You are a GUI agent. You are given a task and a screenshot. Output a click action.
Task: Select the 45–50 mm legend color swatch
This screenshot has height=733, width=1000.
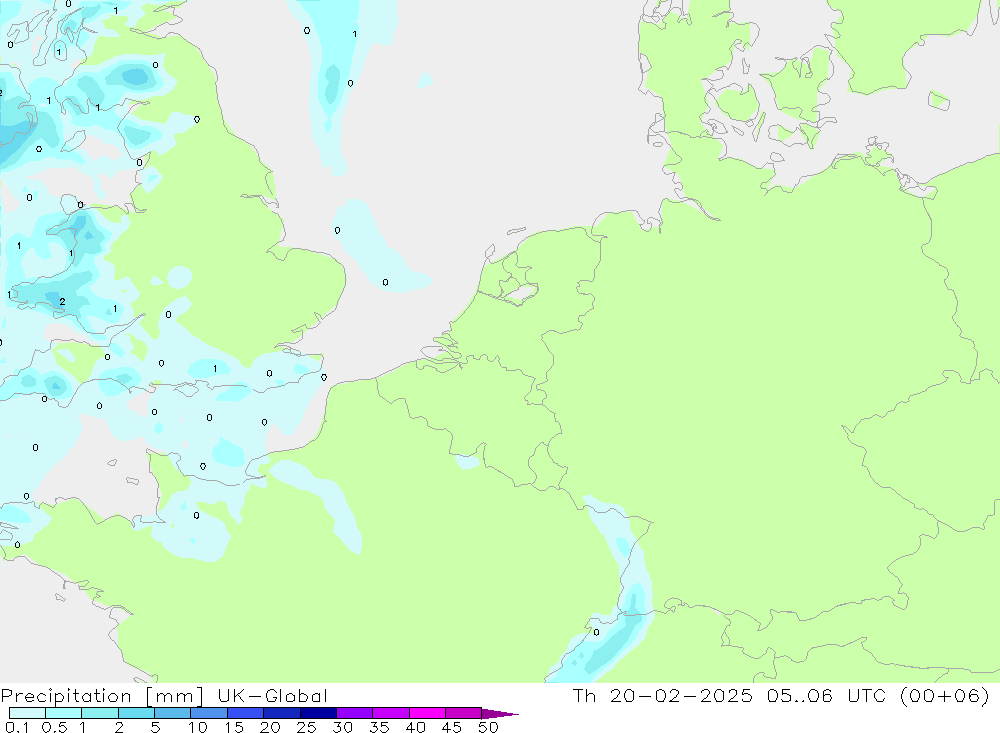tap(464, 713)
